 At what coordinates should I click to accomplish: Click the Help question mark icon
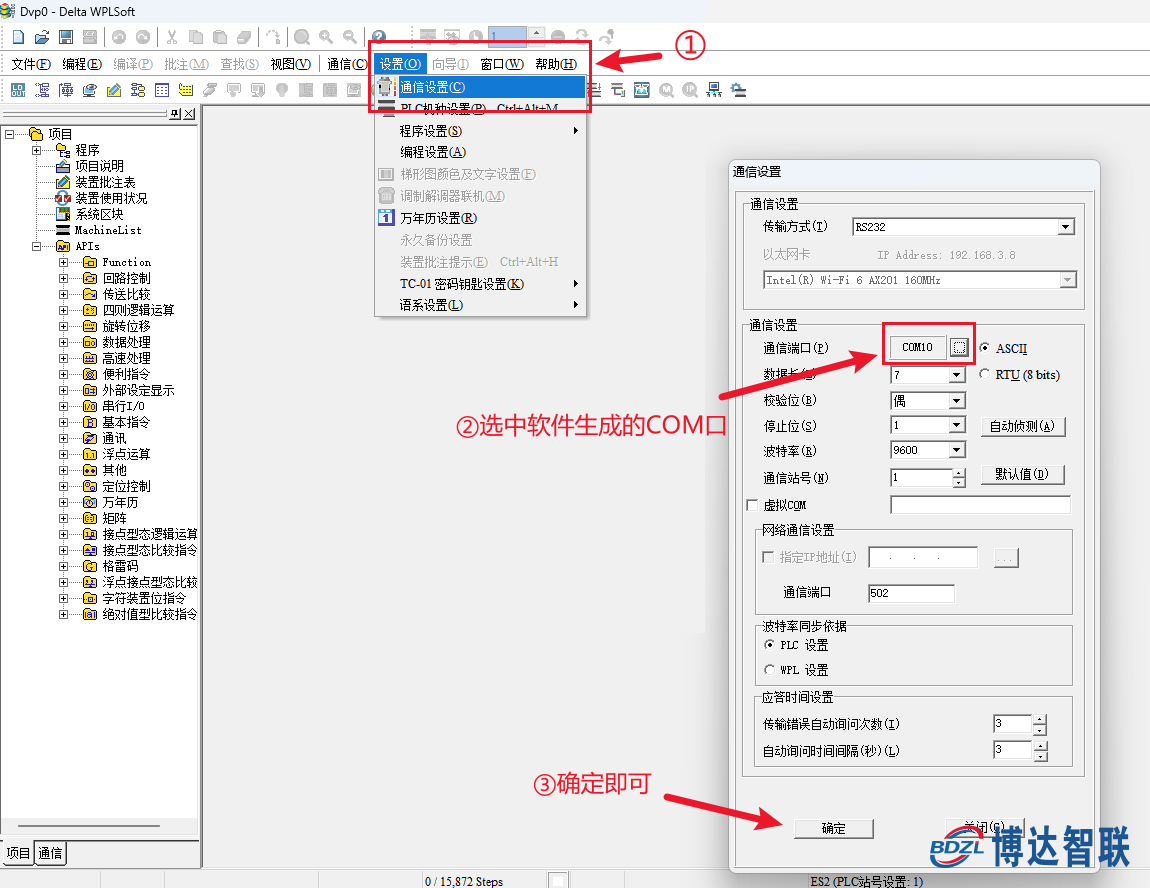pyautogui.click(x=378, y=37)
